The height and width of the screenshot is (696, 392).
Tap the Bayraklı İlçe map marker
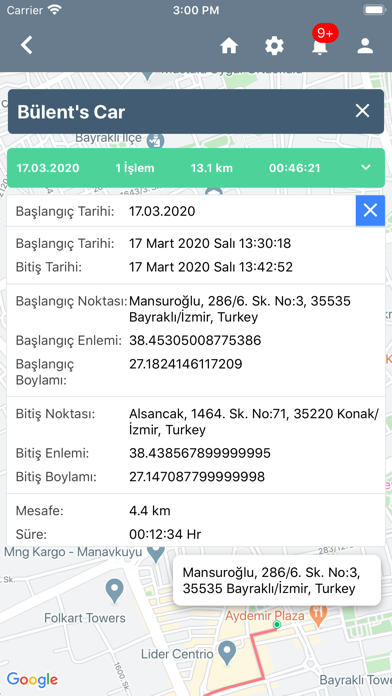(155, 141)
